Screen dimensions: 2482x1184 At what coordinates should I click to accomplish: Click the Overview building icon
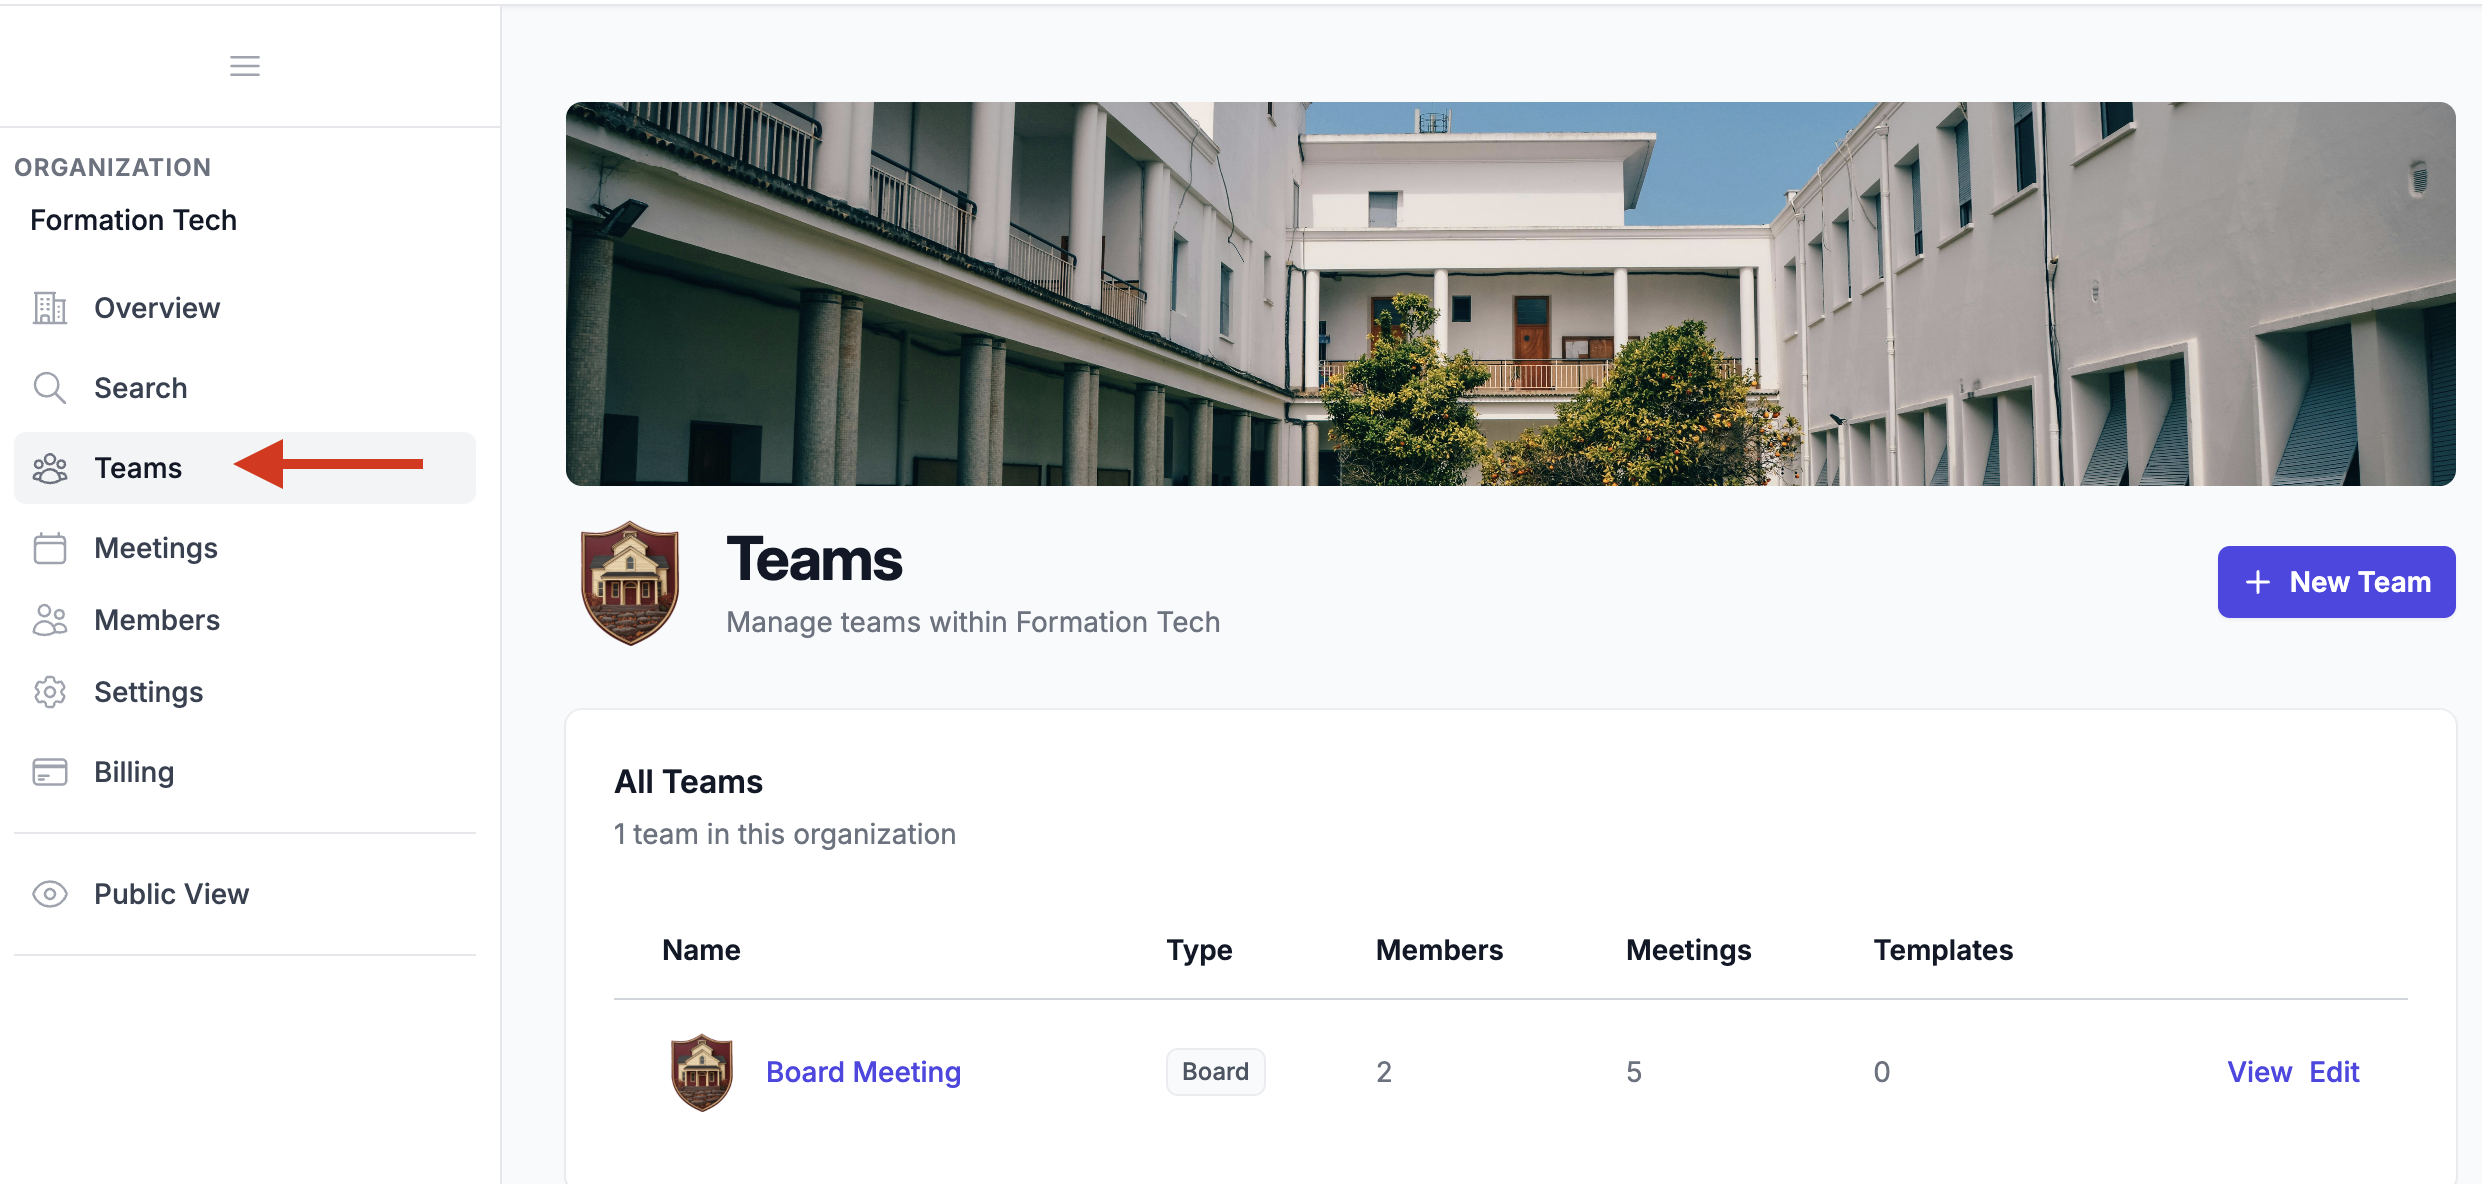pyautogui.click(x=50, y=308)
